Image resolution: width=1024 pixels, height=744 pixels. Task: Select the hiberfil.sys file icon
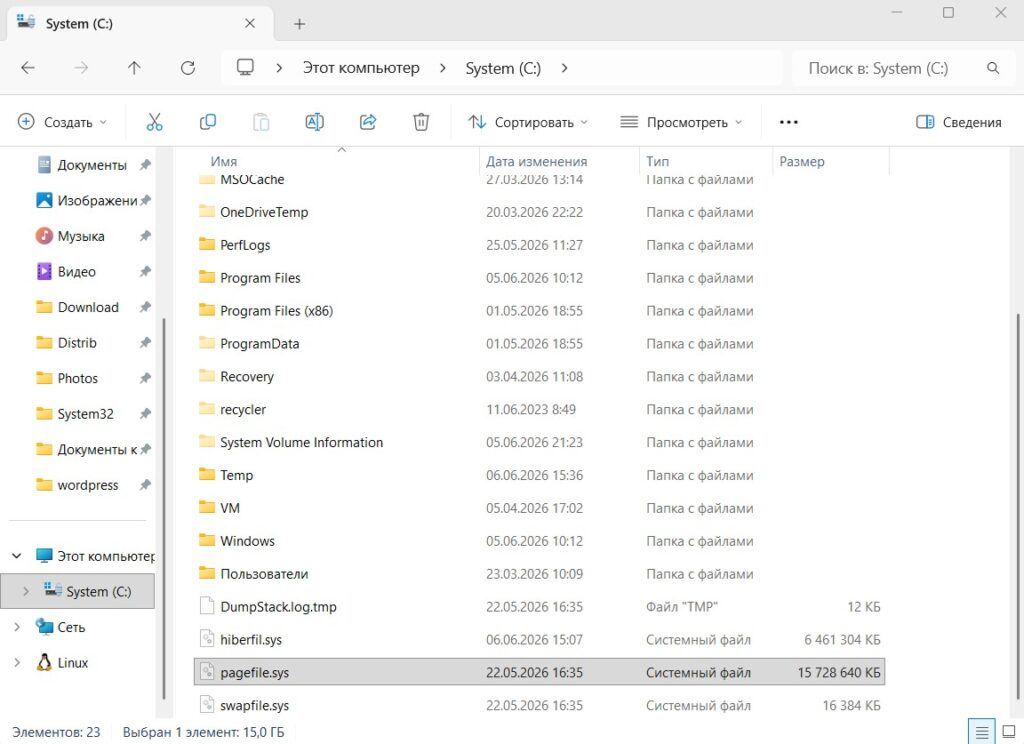(x=206, y=639)
